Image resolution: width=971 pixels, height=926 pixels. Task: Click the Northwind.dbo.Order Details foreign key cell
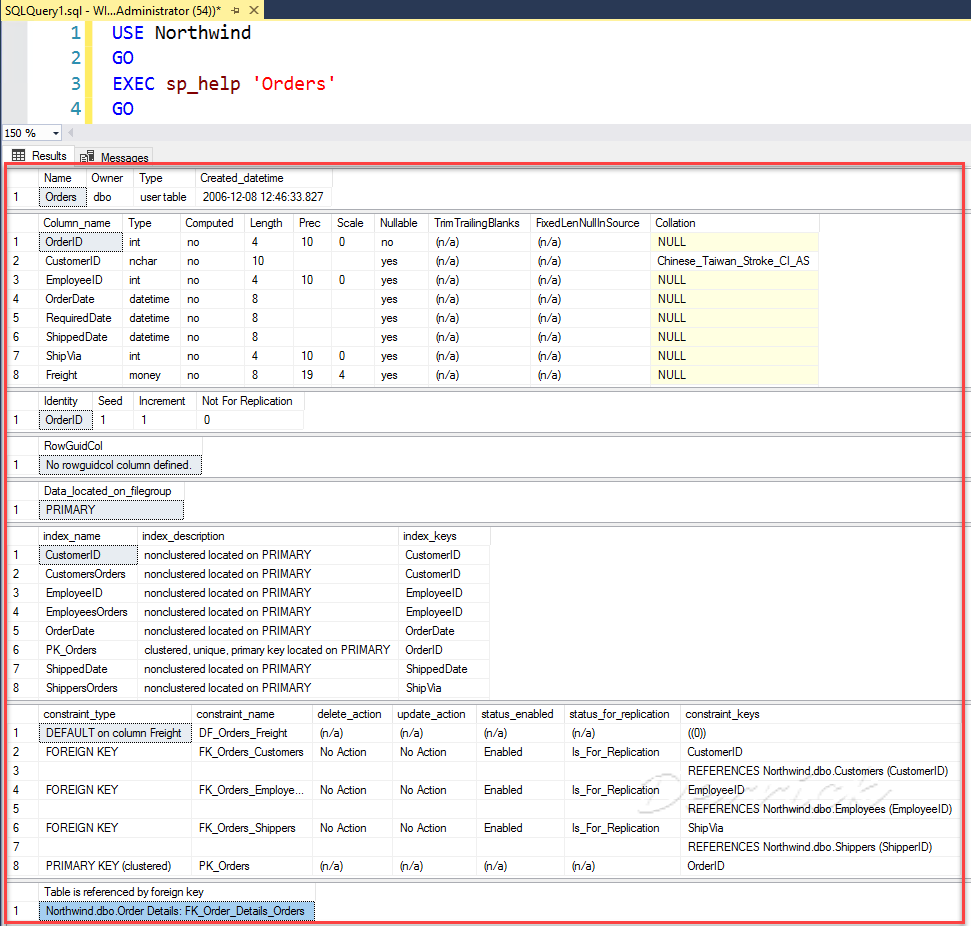[176, 911]
